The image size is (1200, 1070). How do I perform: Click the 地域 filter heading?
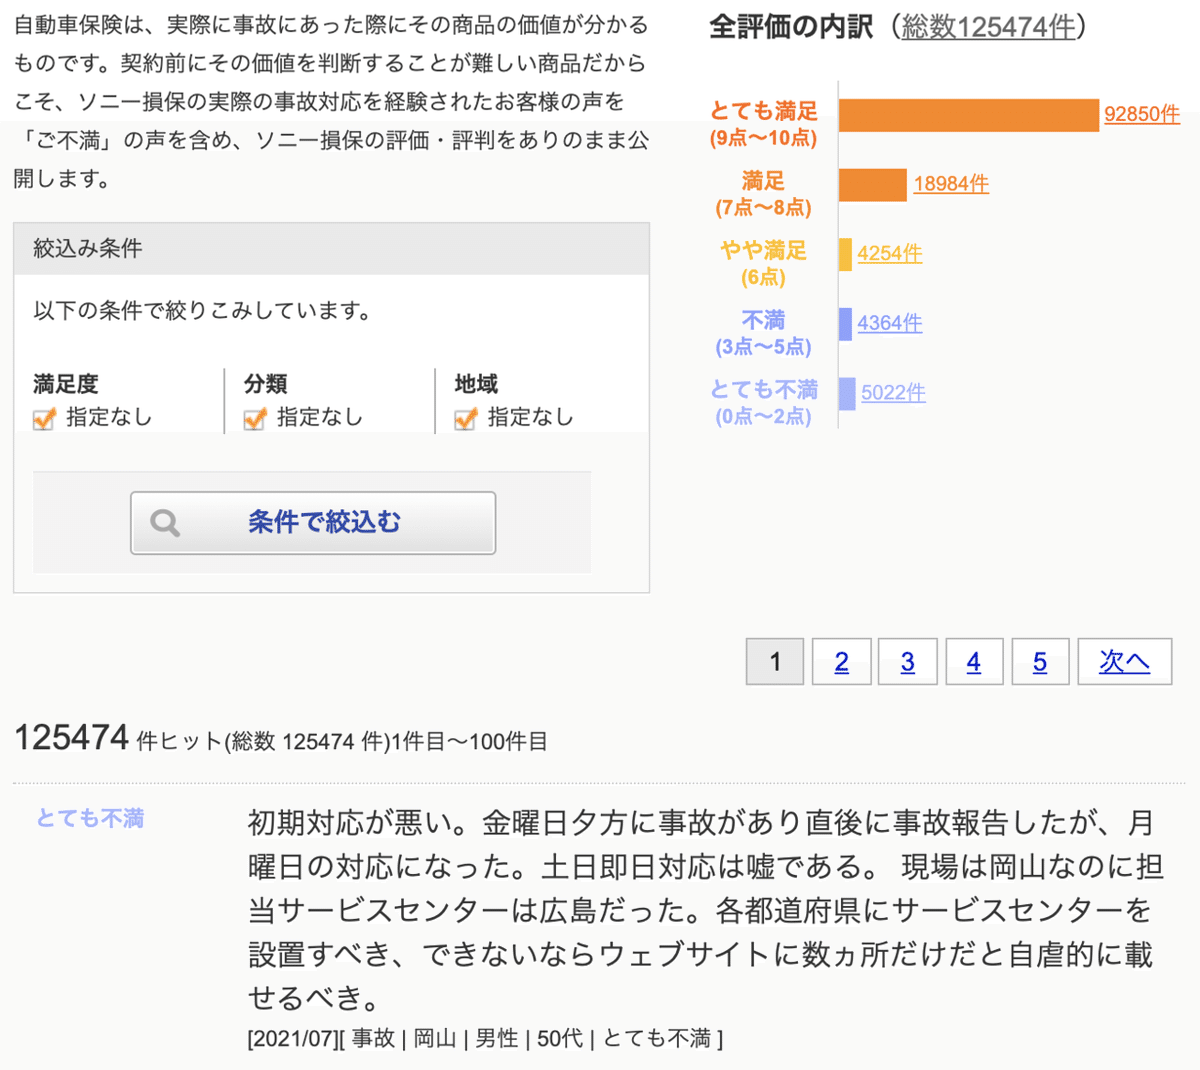pyautogui.click(x=476, y=384)
